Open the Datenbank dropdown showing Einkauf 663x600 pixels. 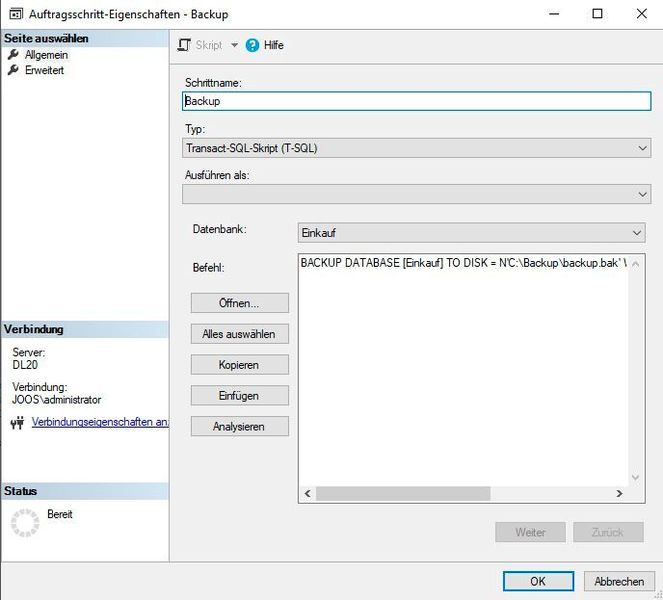[x=471, y=233]
